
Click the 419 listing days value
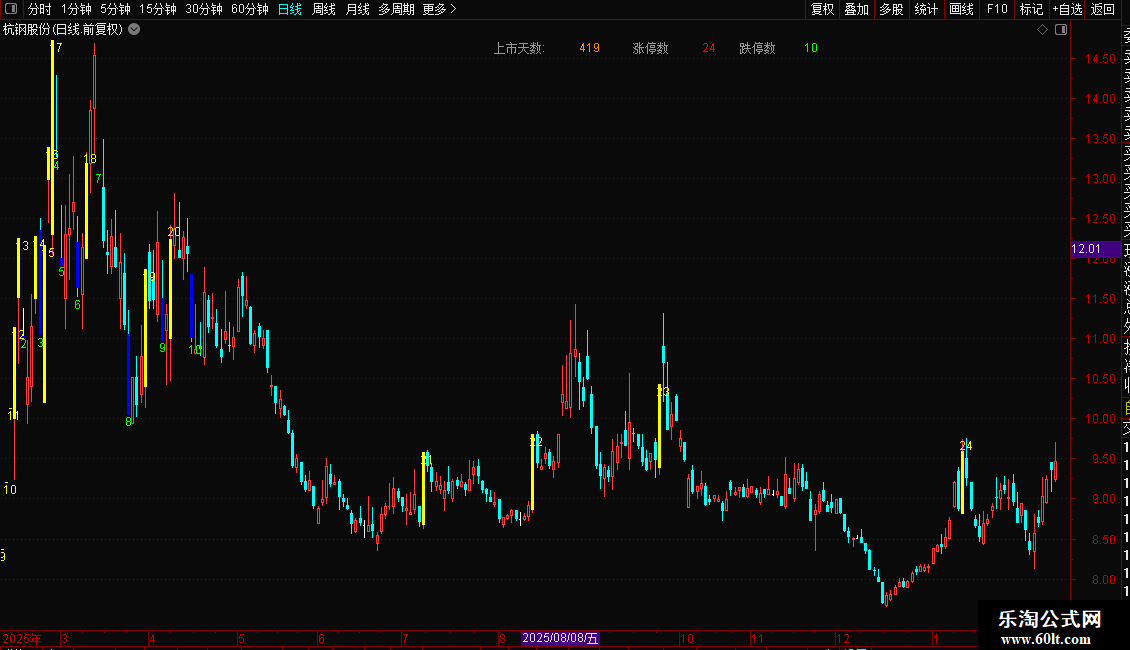590,48
